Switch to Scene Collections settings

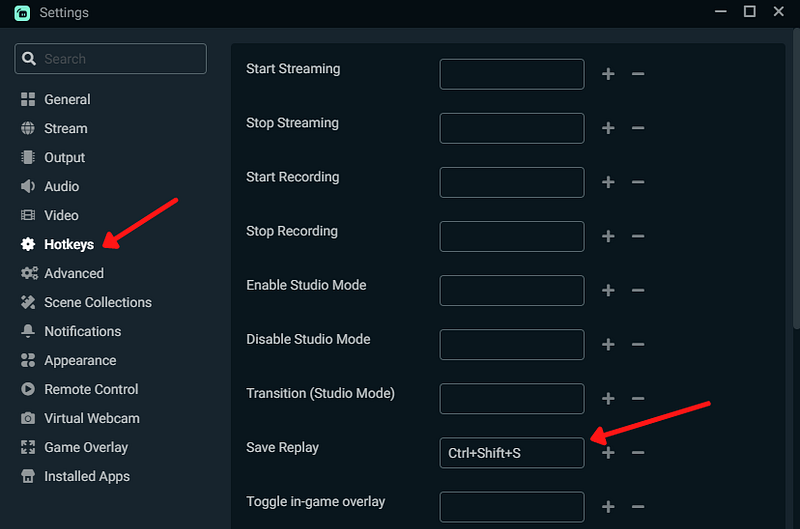[x=97, y=303]
